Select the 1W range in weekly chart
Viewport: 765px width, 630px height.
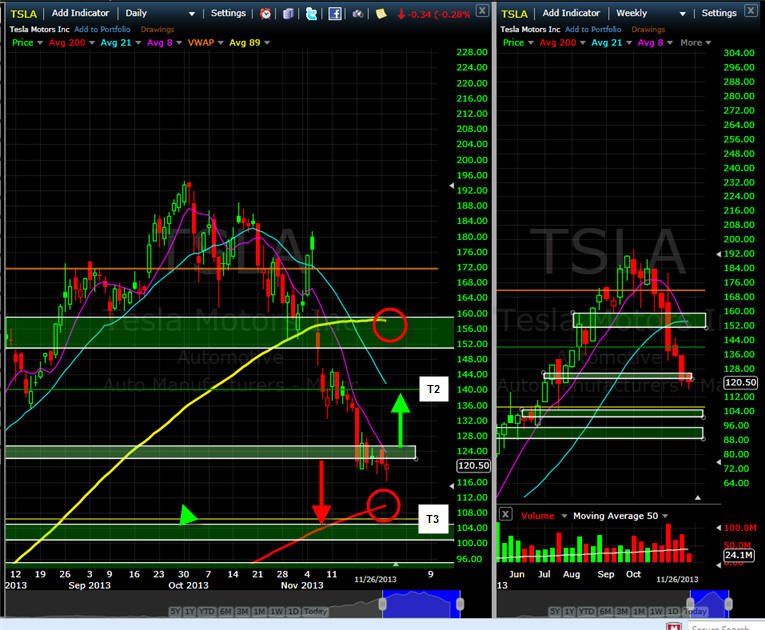point(657,611)
